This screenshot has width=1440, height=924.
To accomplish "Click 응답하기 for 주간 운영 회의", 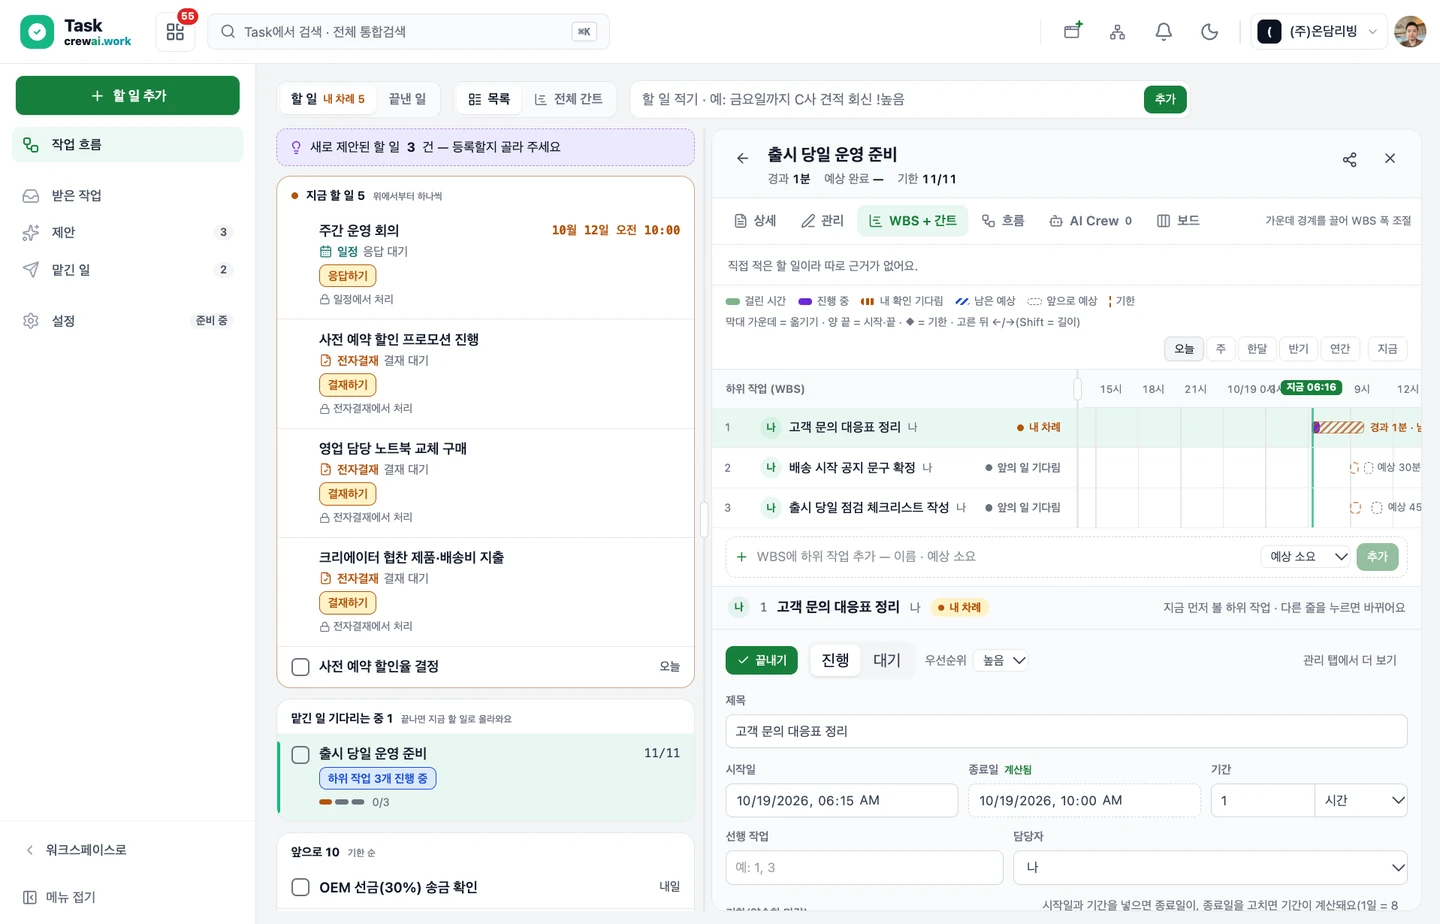I will click(347, 276).
